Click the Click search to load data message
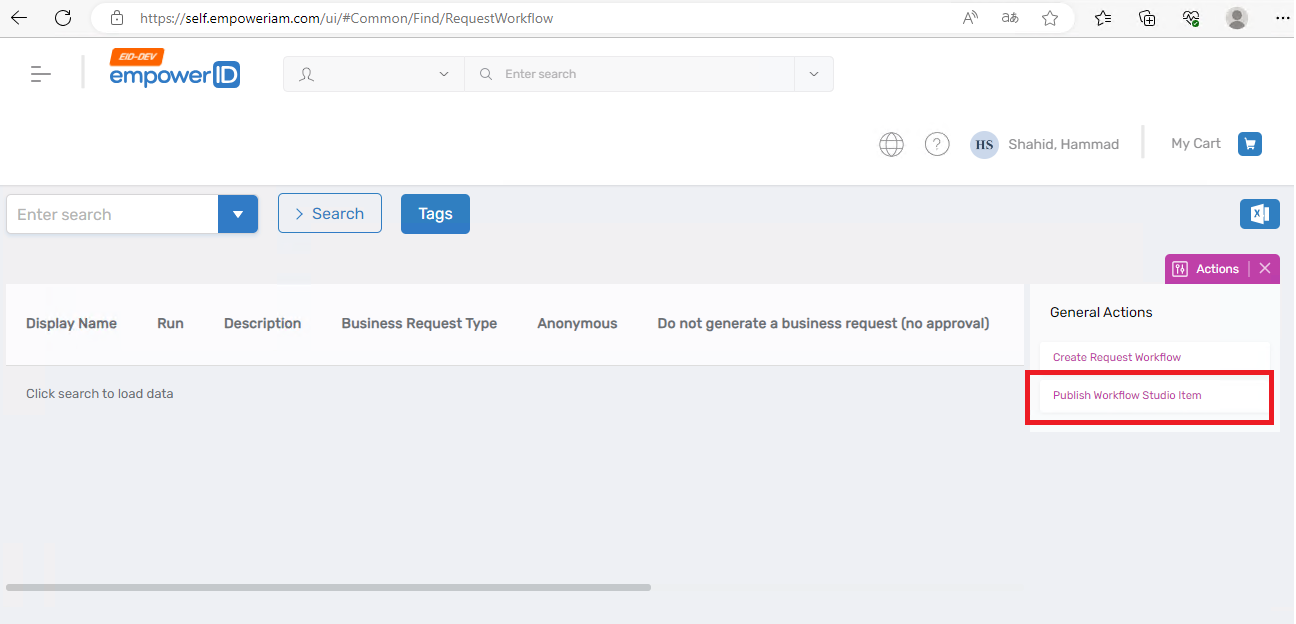 pyautogui.click(x=100, y=393)
